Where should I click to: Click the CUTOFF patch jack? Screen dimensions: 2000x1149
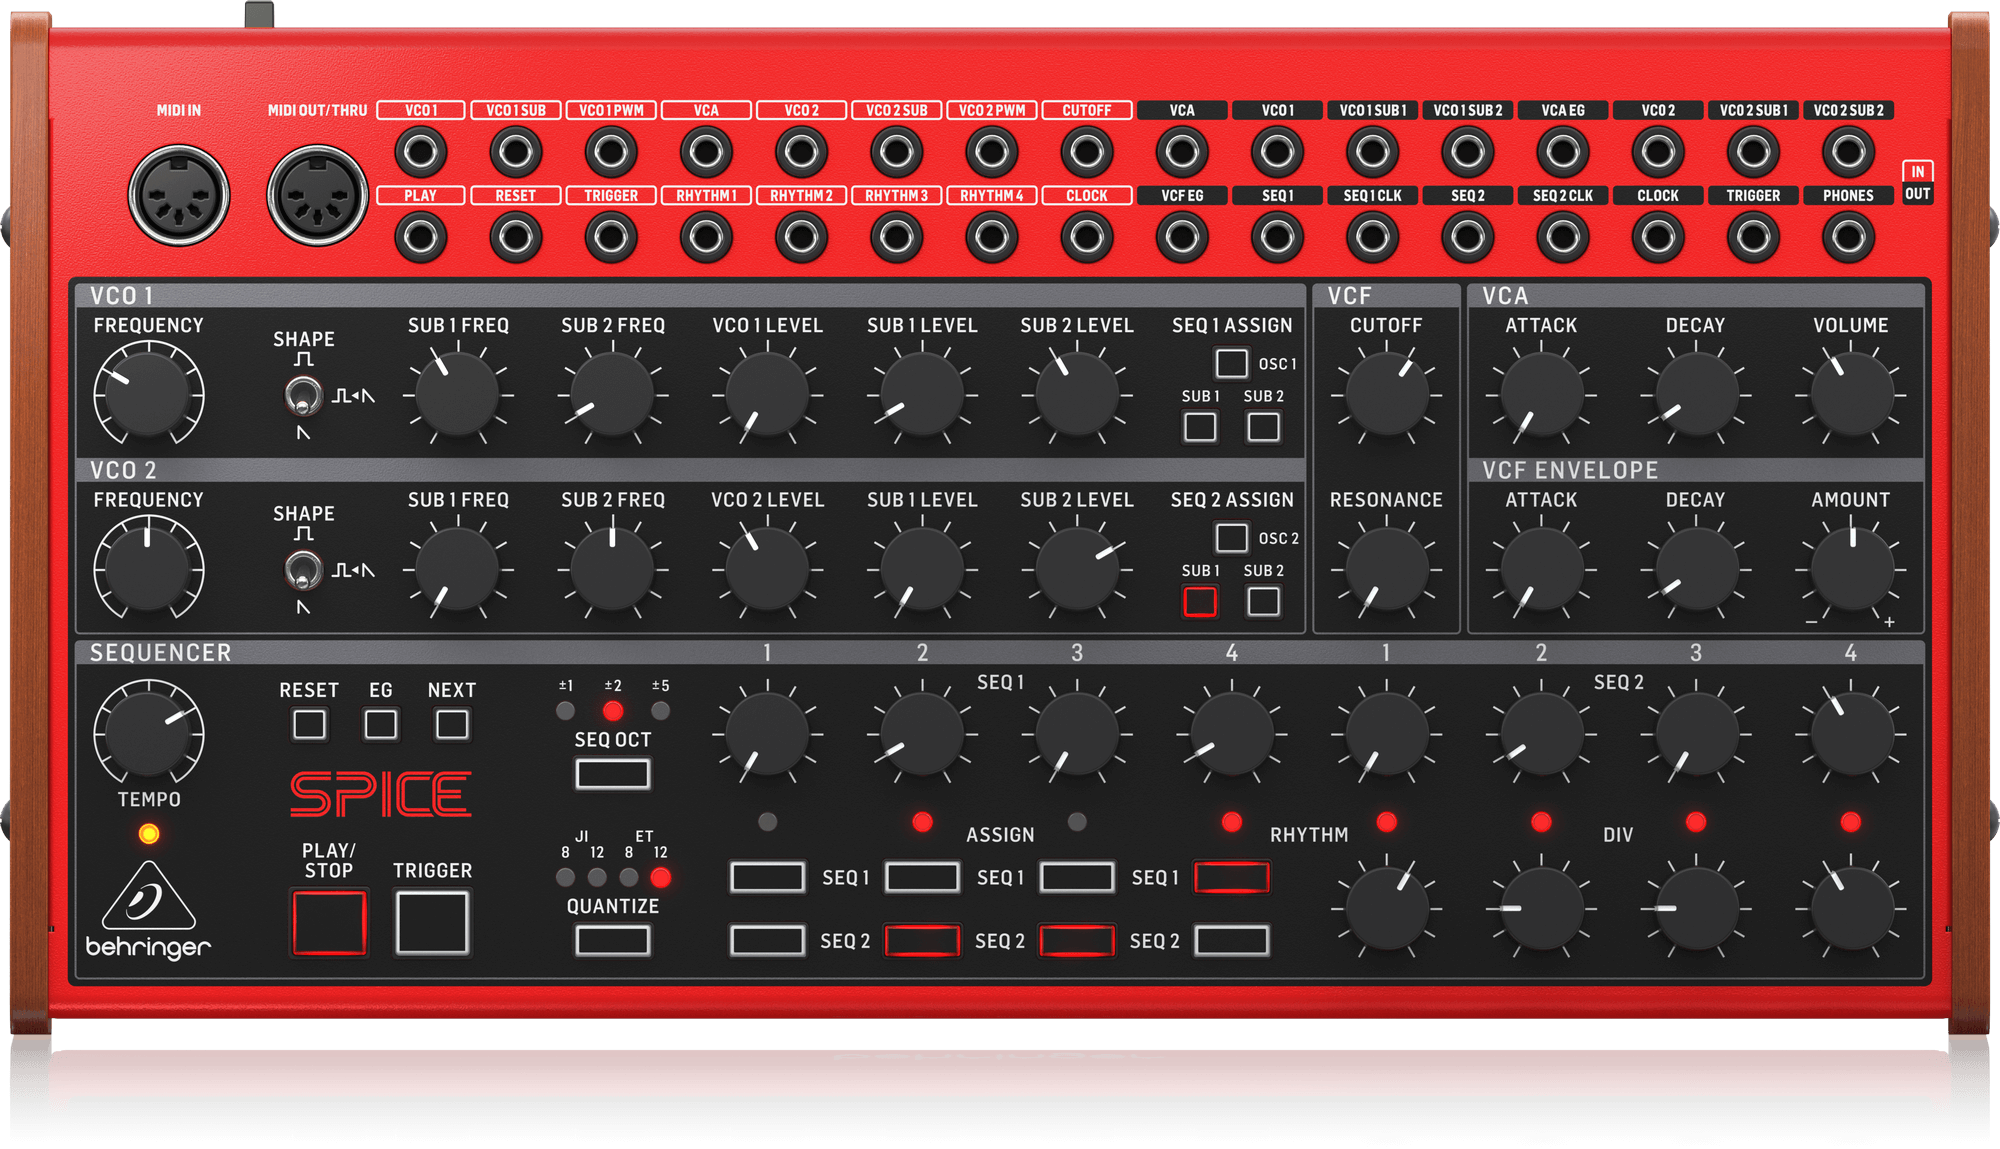tap(1087, 152)
